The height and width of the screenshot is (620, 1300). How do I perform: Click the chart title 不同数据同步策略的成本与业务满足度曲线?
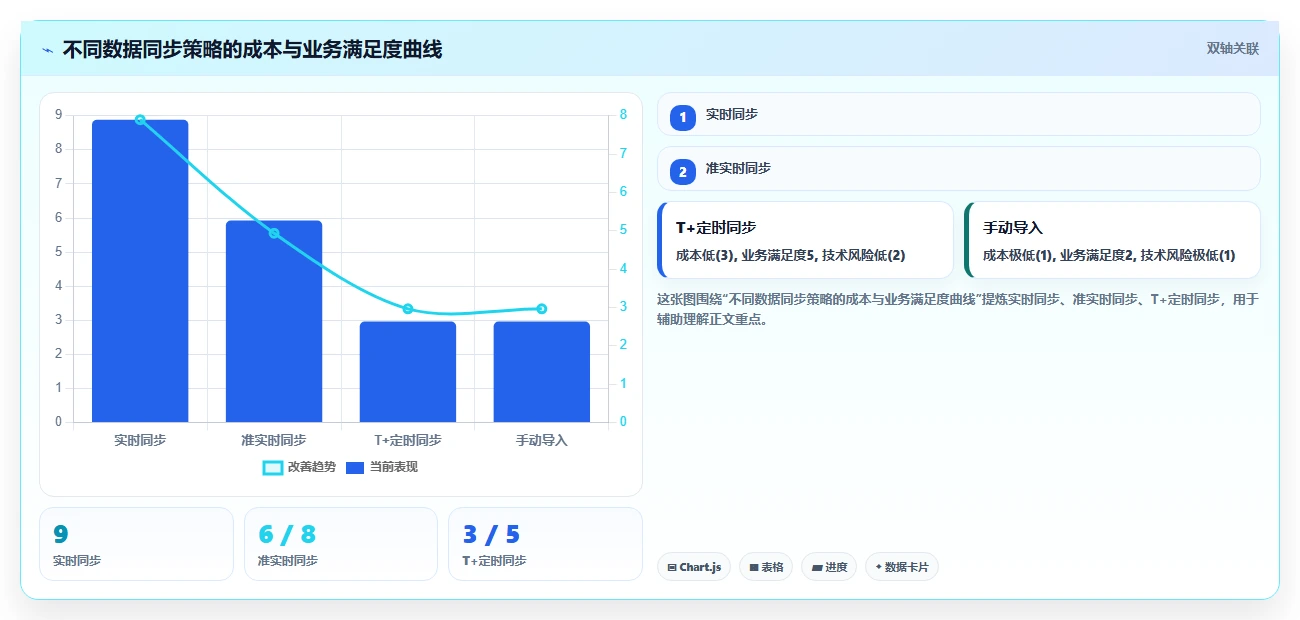(x=252, y=50)
